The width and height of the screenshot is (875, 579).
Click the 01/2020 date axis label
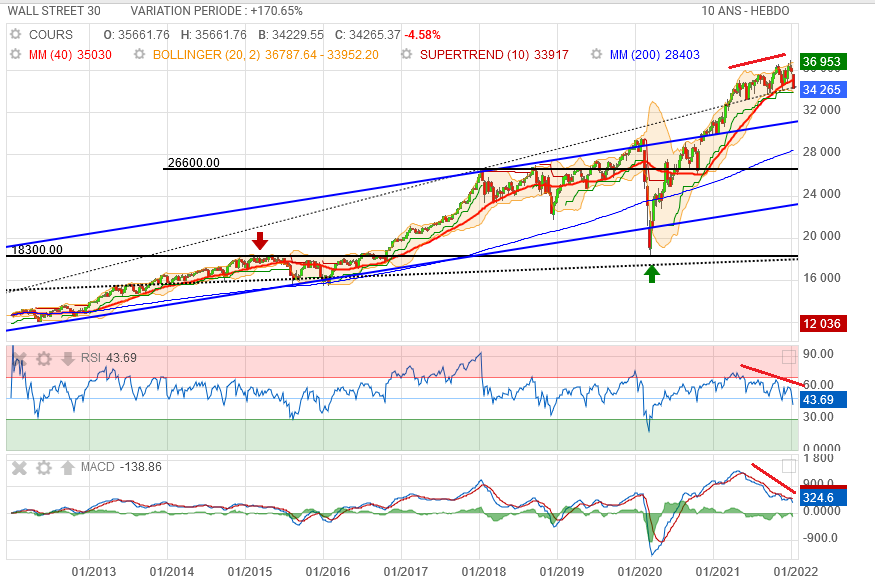640,572
